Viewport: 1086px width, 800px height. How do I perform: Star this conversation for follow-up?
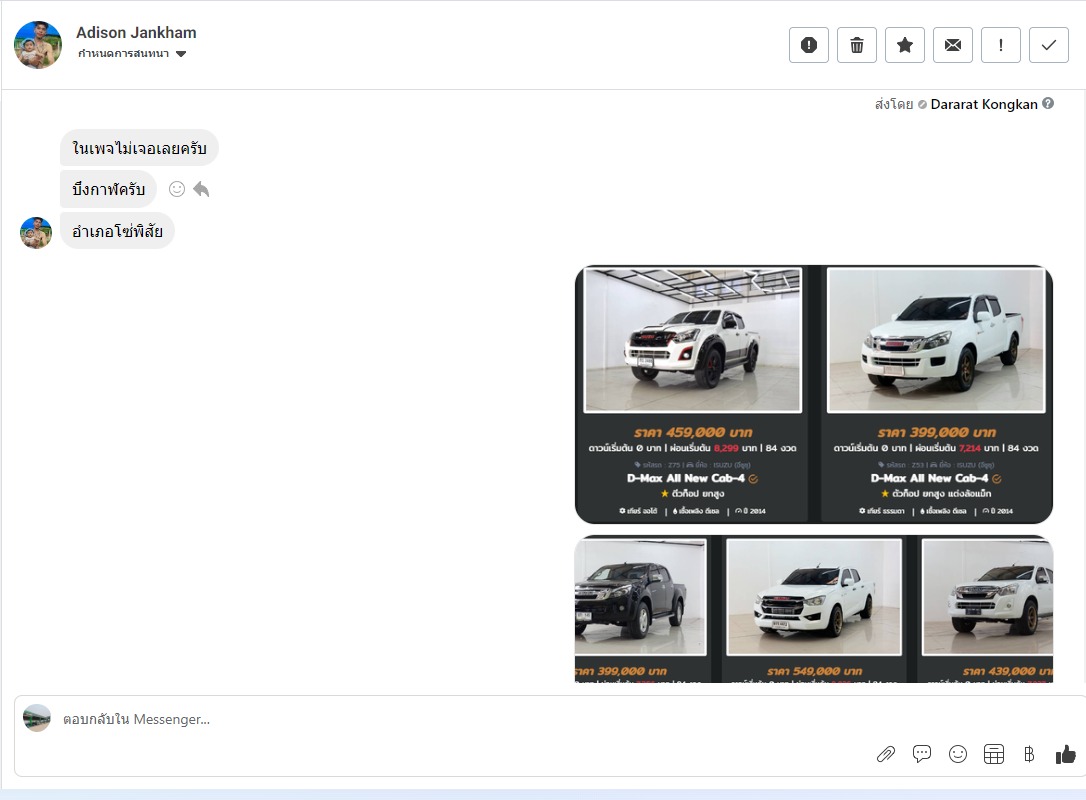[905, 45]
